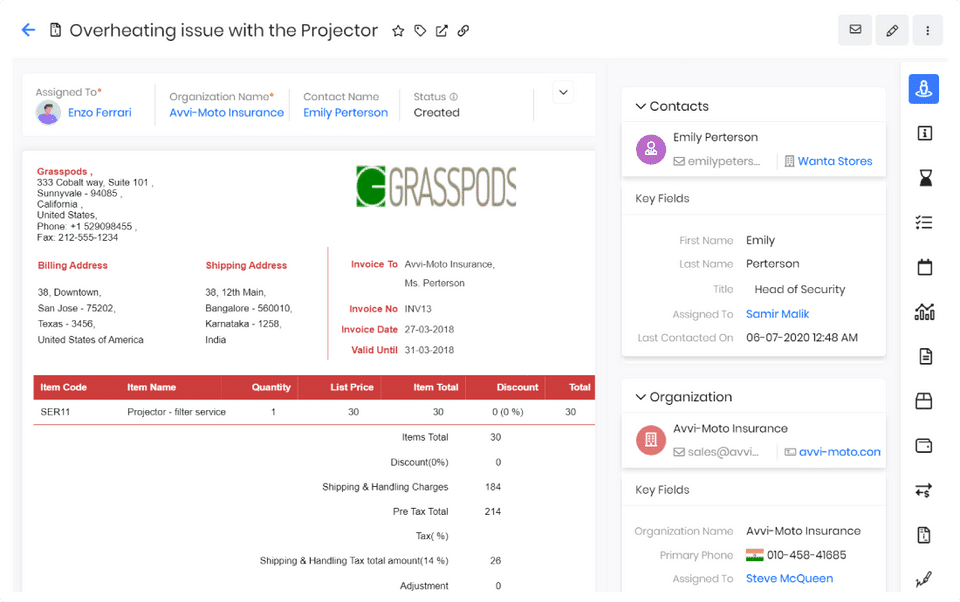Open the money transfer arrows sidebar icon
The height and width of the screenshot is (602, 960).
point(923,491)
